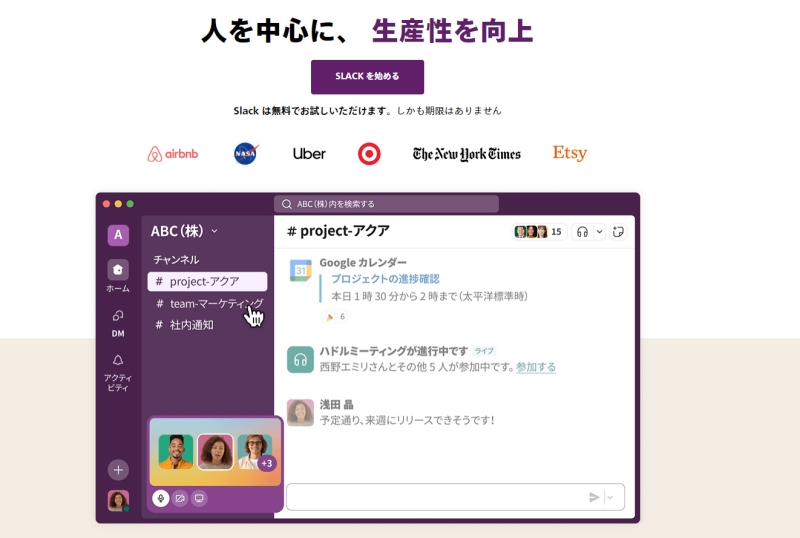Click the # project-アクア channel title
Image resolution: width=800 pixels, height=538 pixels.
point(338,231)
